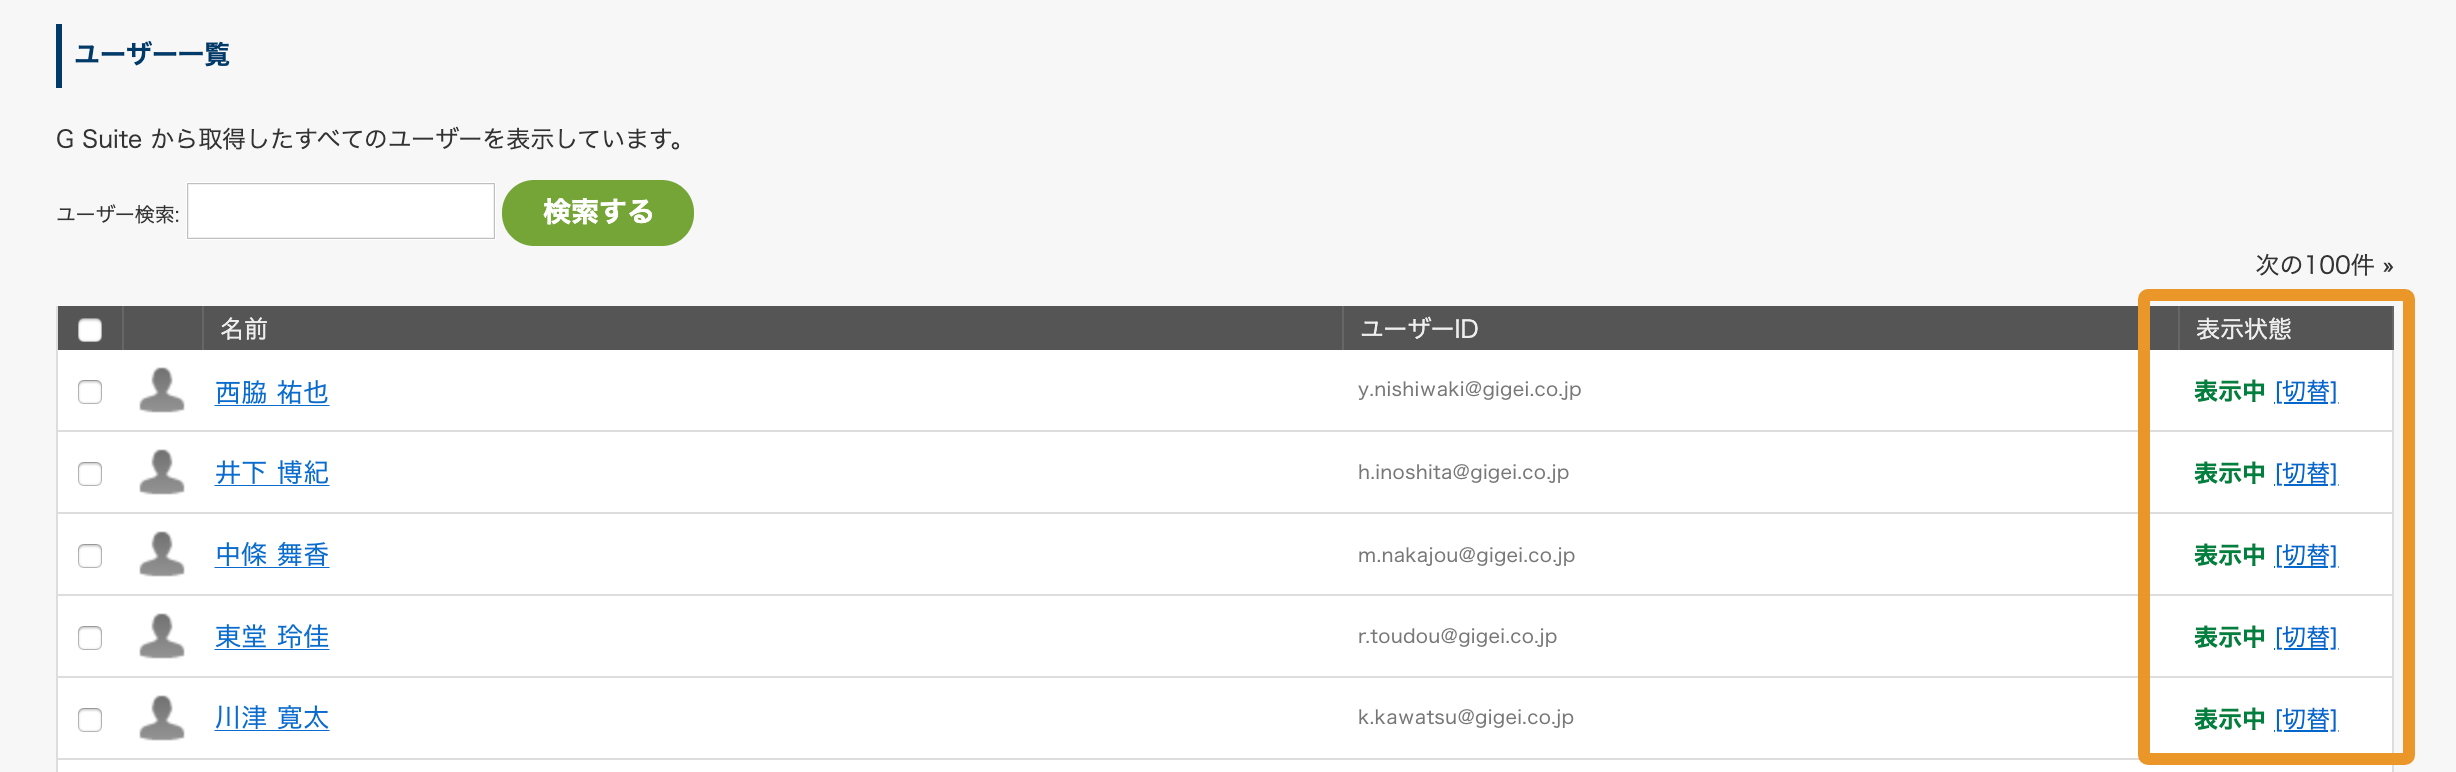Click the ユーザー一覧 page heading
The width and height of the screenshot is (2456, 772).
click(x=152, y=54)
